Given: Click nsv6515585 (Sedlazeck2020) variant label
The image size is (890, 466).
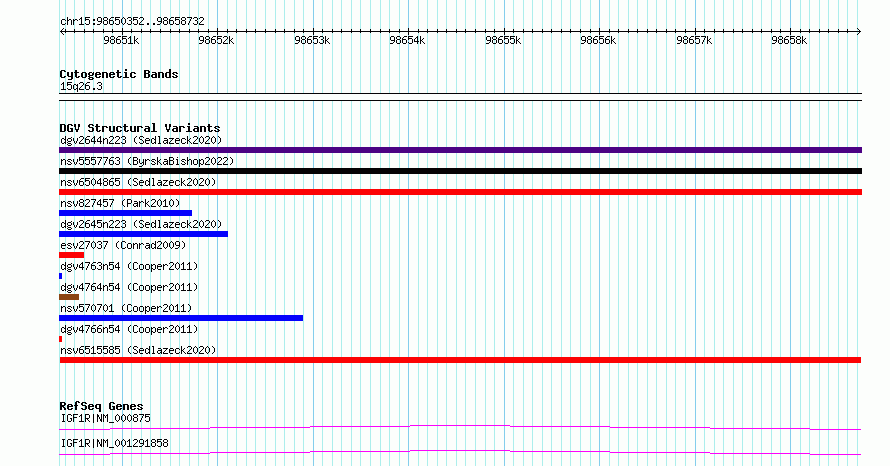Looking at the screenshot, I should [138, 350].
